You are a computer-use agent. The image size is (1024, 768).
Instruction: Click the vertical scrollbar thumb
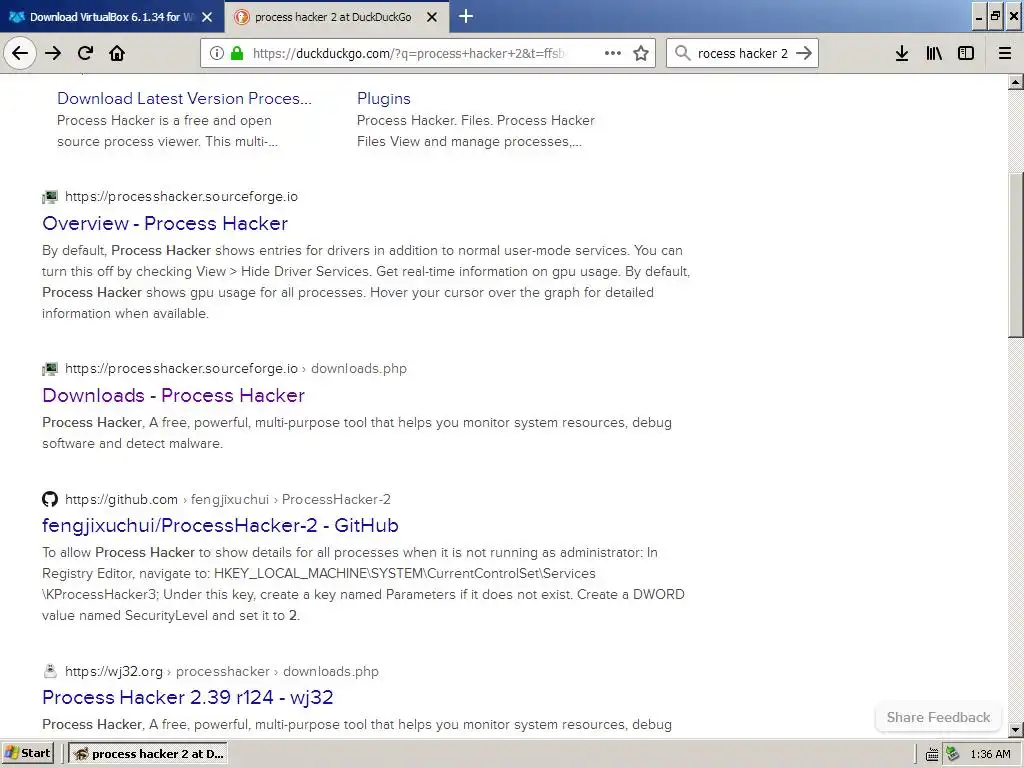click(1016, 255)
